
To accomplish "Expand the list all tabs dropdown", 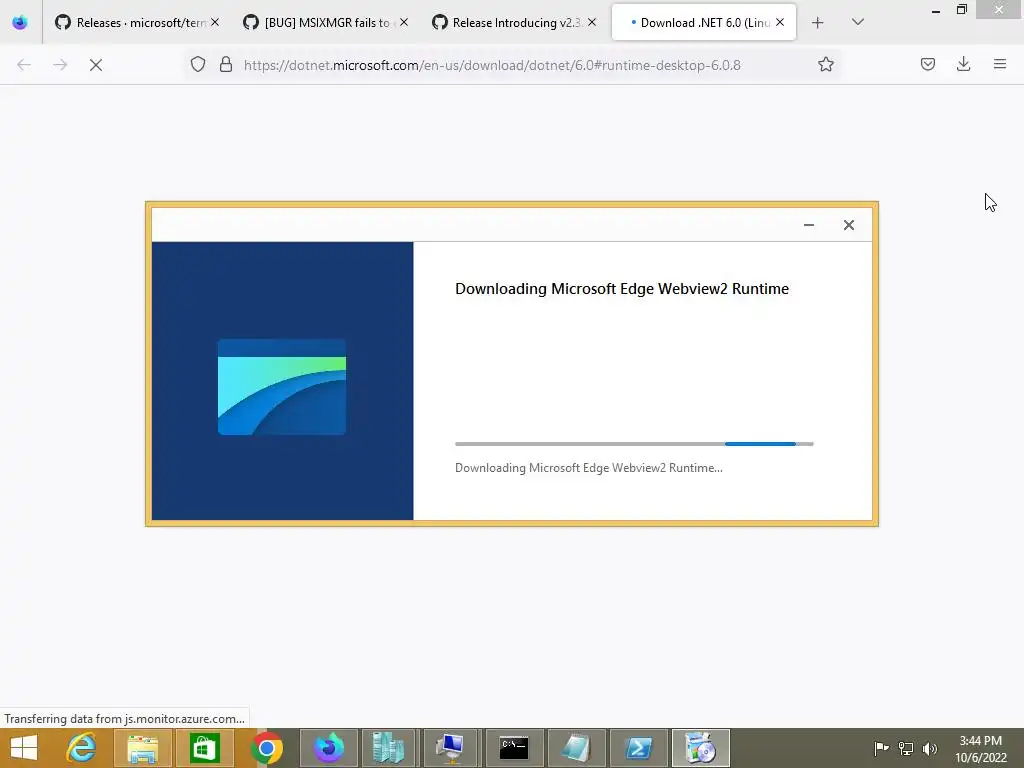I will [x=858, y=23].
